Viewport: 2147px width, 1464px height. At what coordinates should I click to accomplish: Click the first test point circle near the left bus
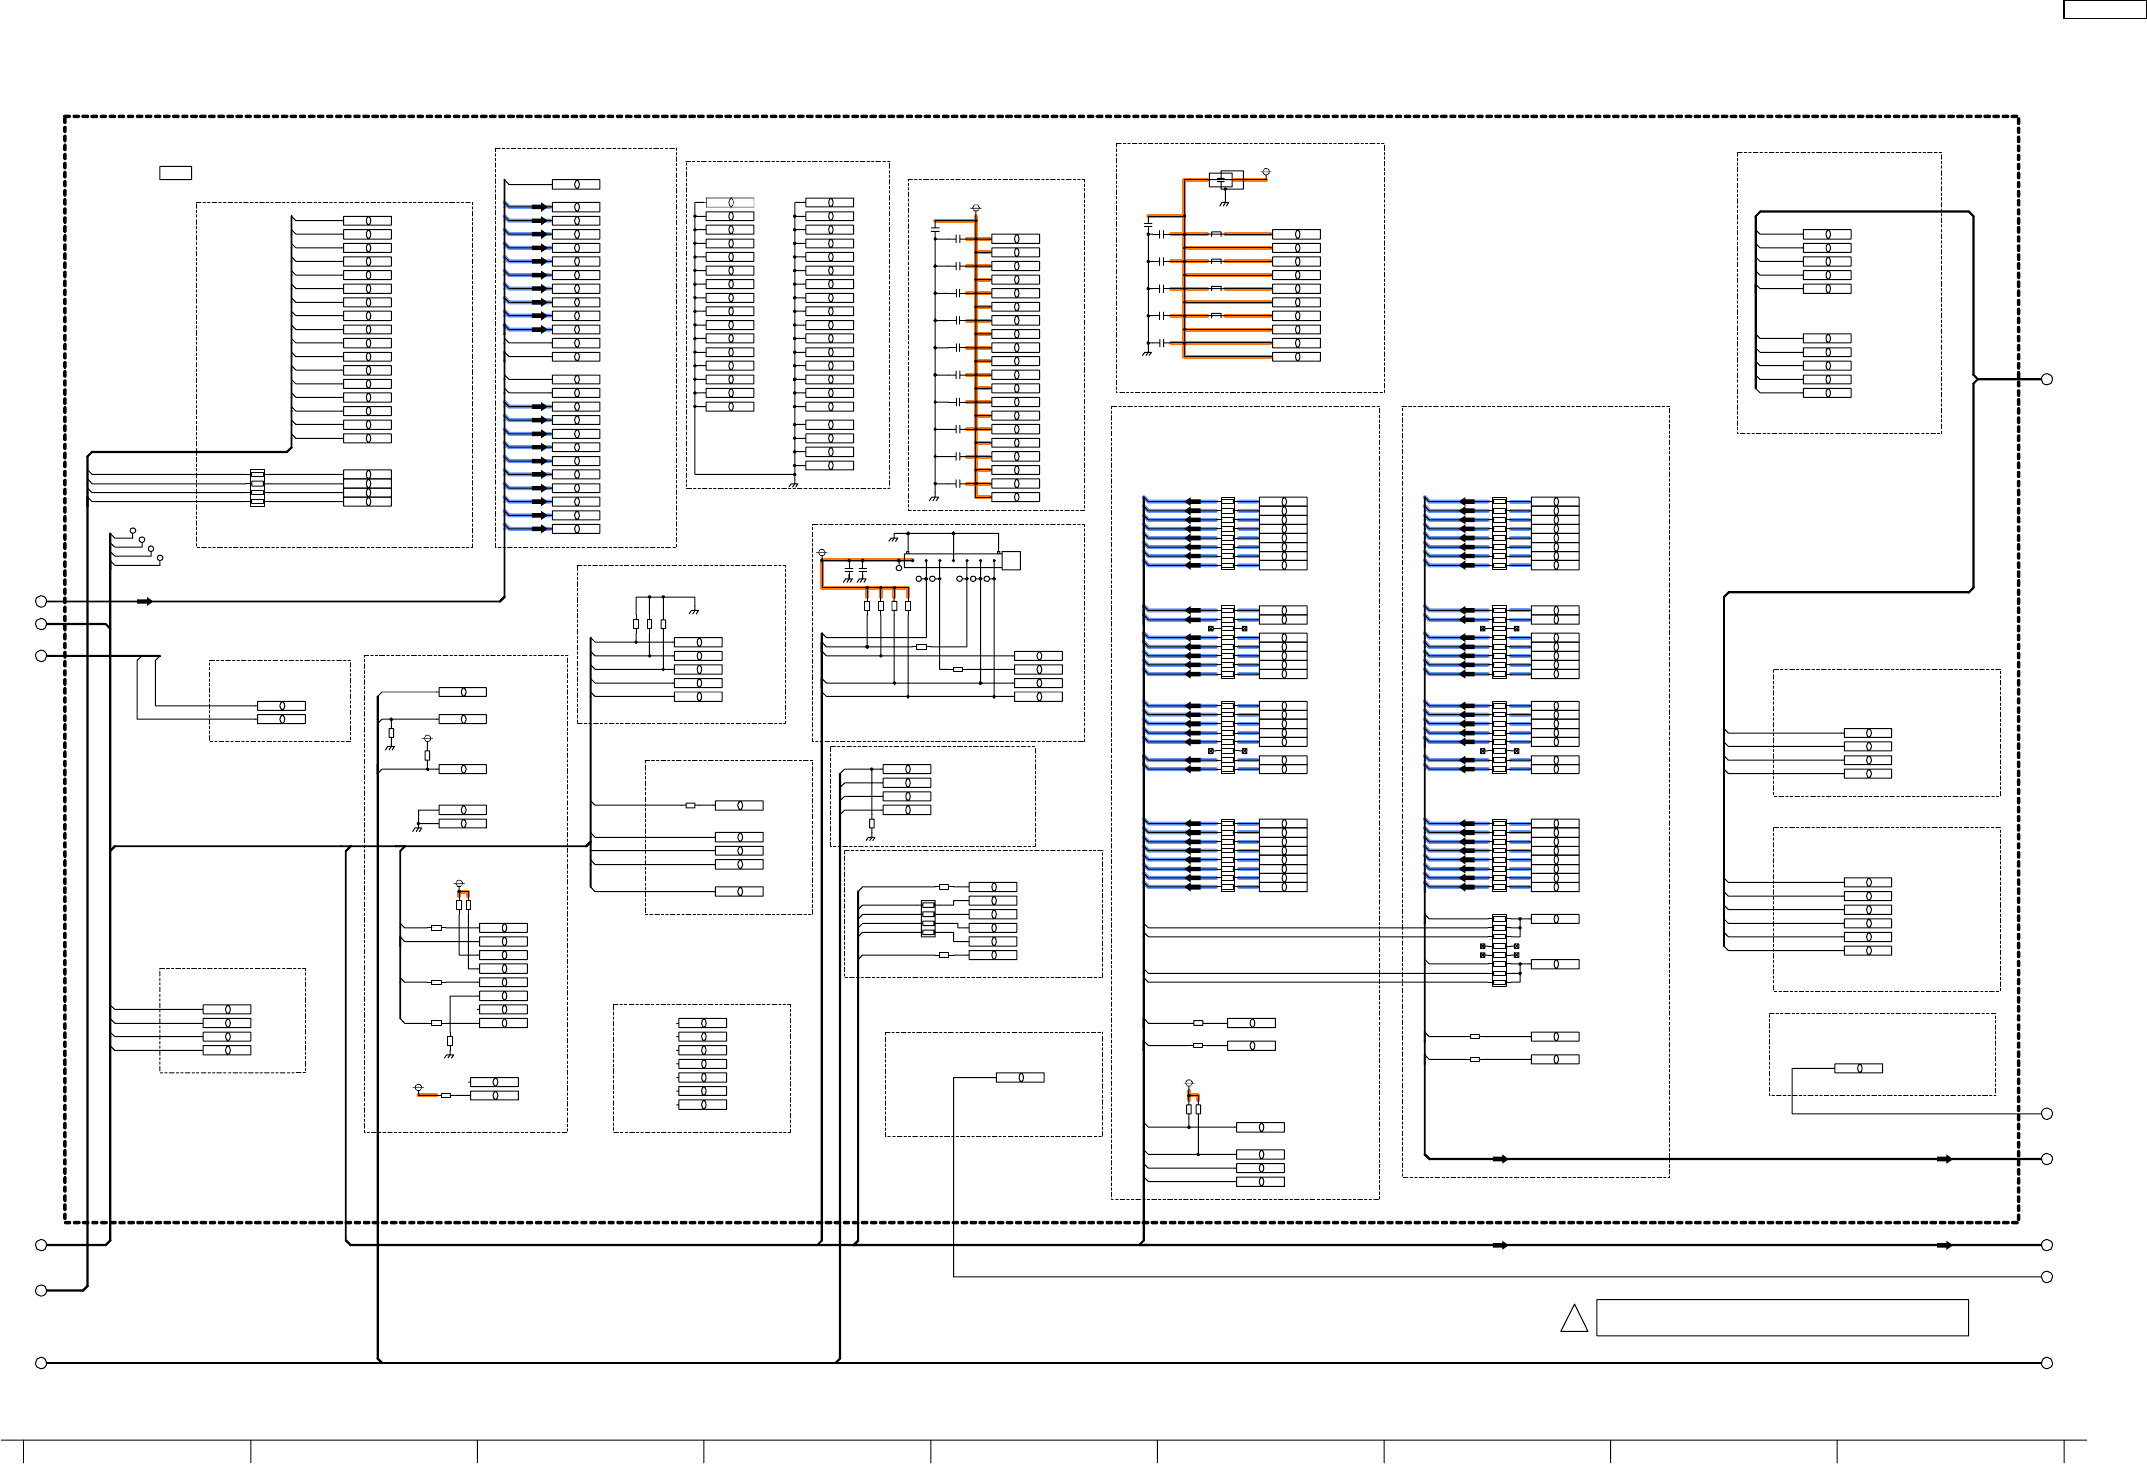point(133,531)
